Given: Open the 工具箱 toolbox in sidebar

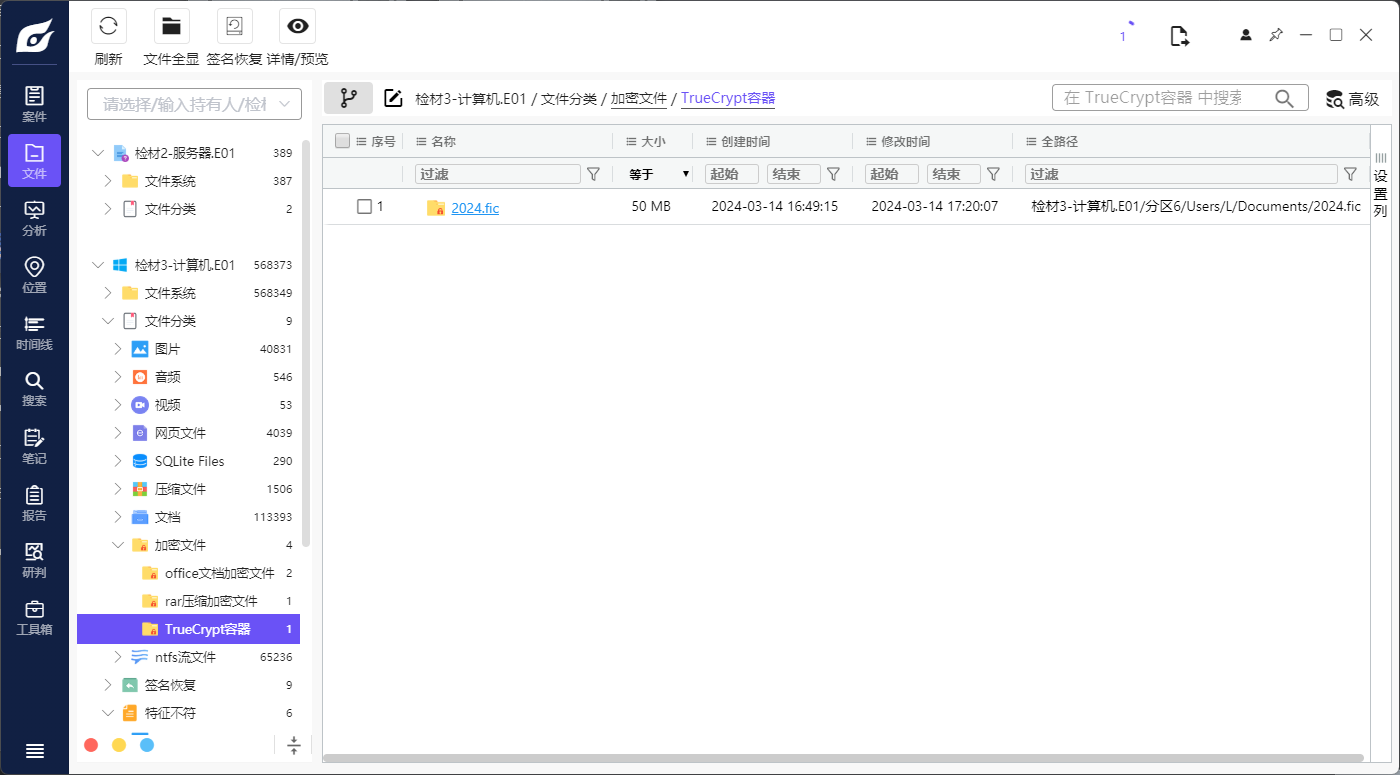Looking at the screenshot, I should (x=34, y=617).
